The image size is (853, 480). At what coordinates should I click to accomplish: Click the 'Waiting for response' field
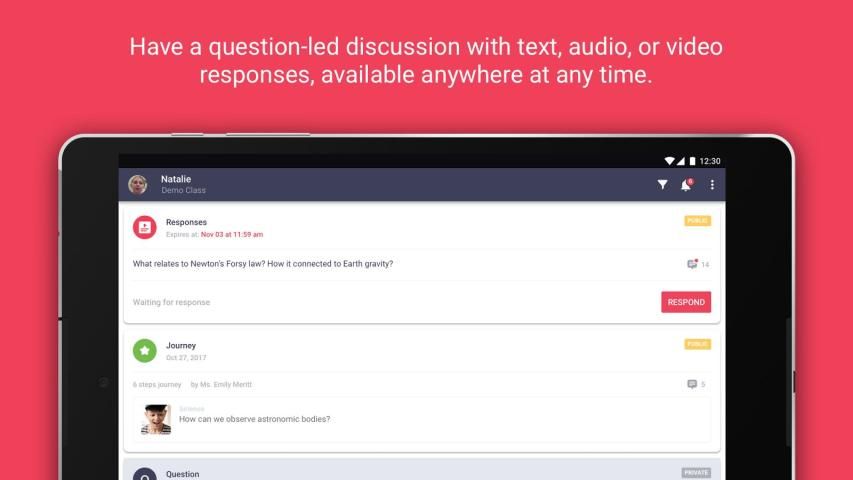point(172,302)
